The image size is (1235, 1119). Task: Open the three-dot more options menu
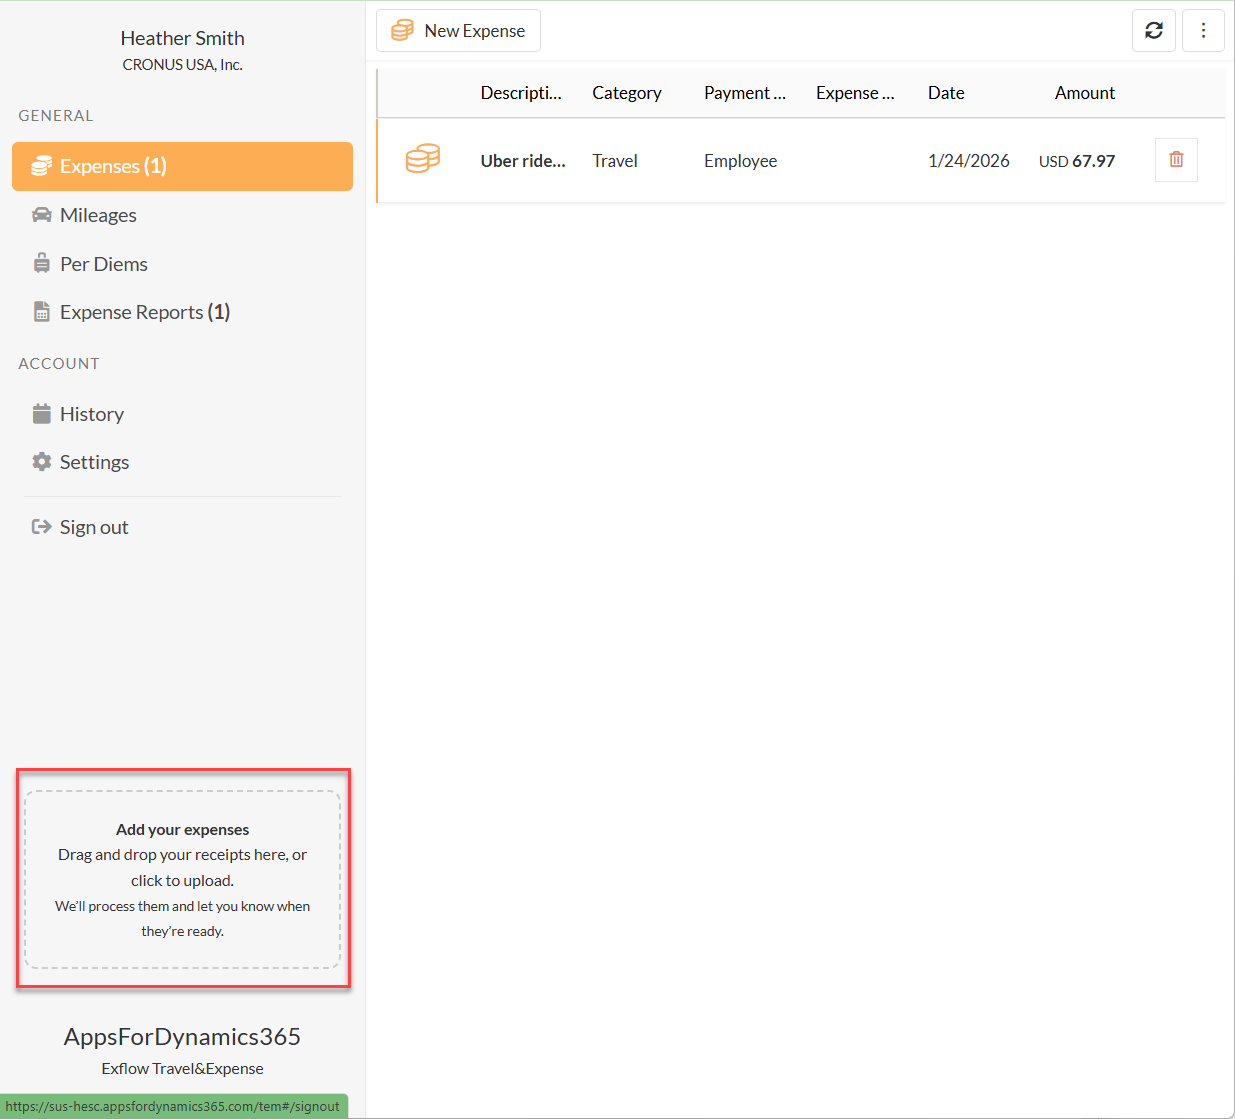coord(1203,31)
